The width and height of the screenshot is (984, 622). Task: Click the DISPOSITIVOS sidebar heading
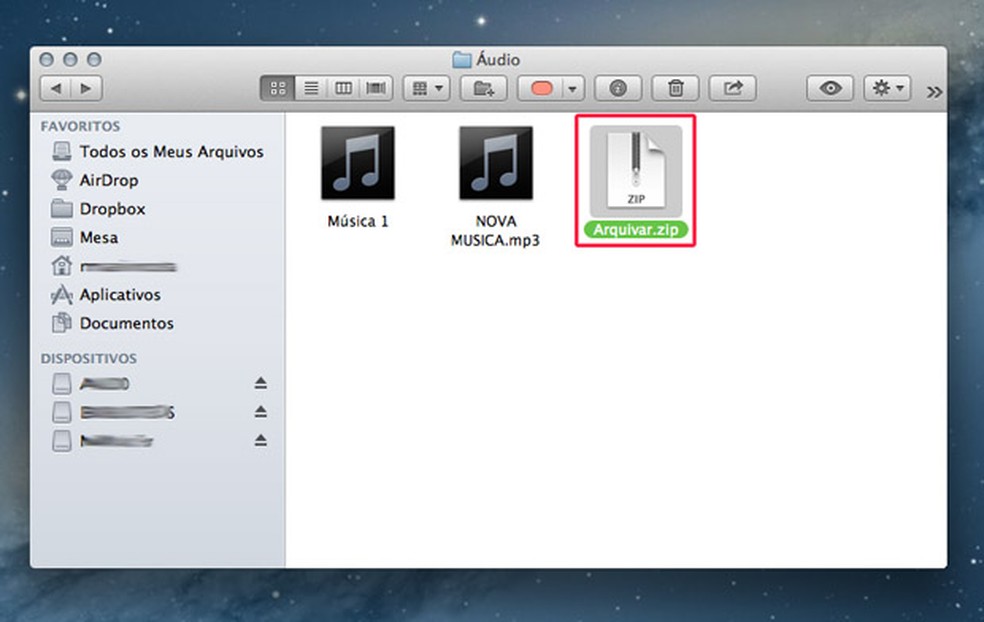point(88,358)
